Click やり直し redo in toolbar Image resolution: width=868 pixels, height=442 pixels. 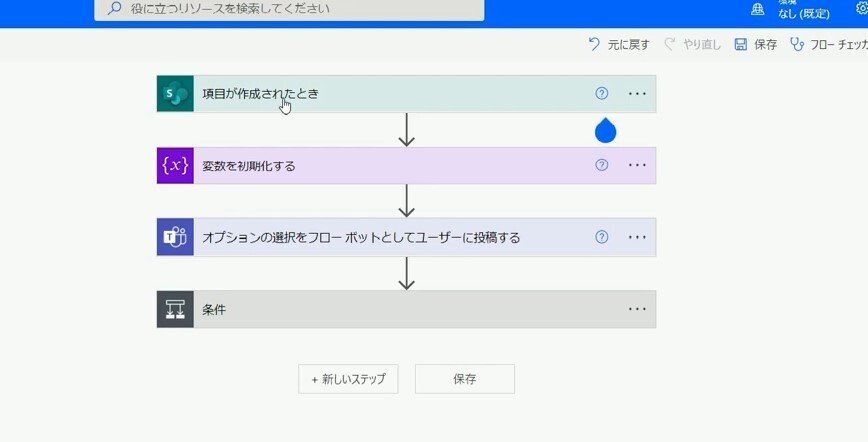click(693, 44)
